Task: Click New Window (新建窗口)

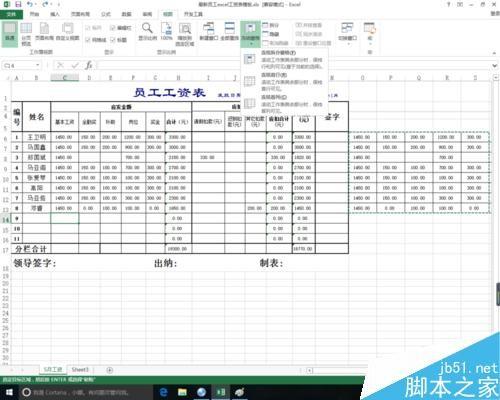Action: click(209, 32)
